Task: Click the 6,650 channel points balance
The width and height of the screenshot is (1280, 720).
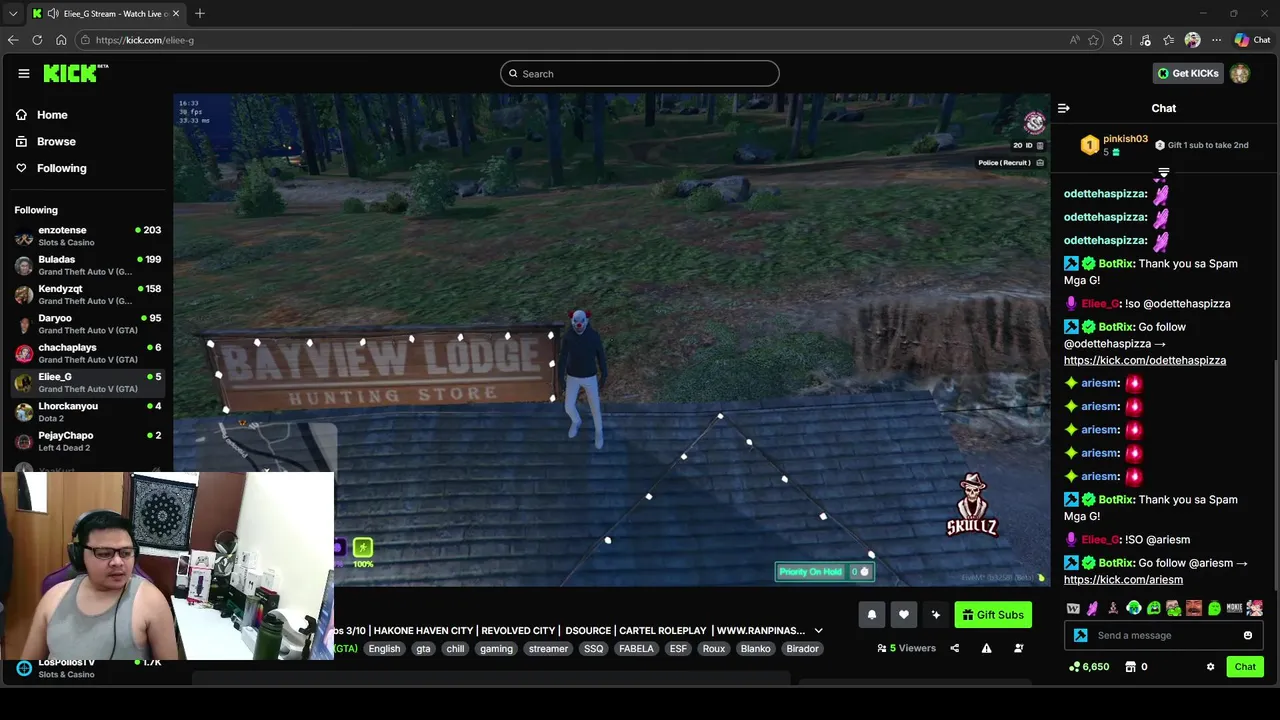Action: point(1089,667)
